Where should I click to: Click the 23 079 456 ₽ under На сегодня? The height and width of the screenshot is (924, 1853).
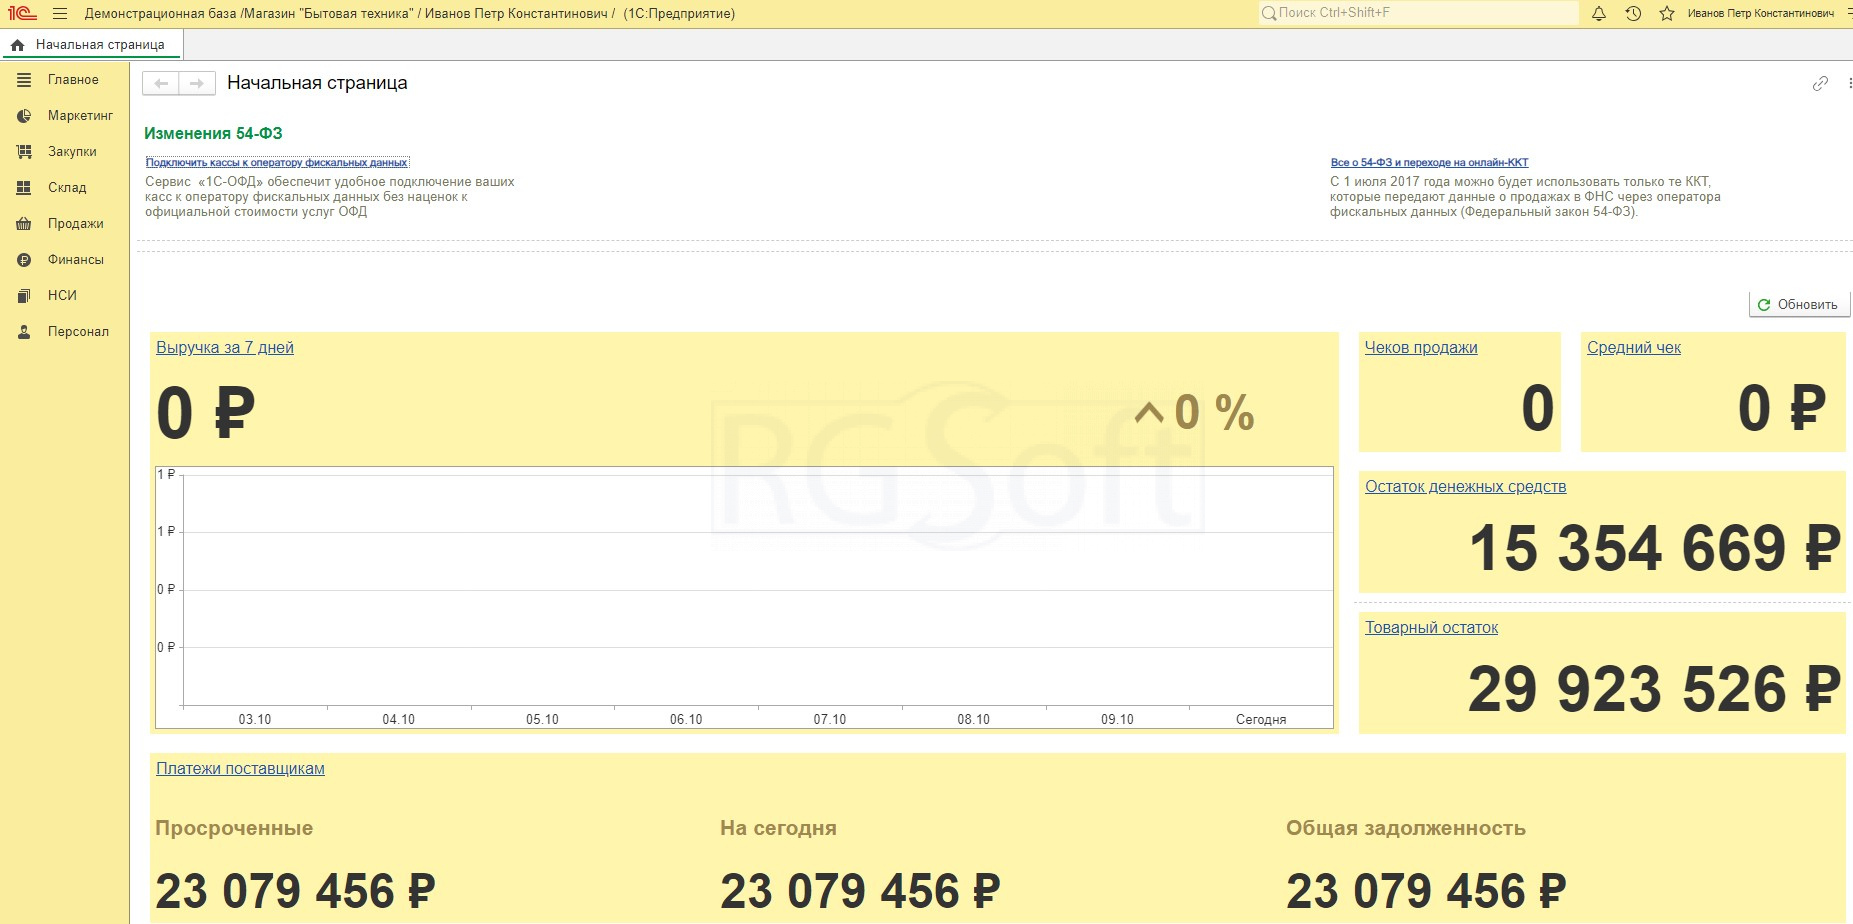tap(860, 891)
